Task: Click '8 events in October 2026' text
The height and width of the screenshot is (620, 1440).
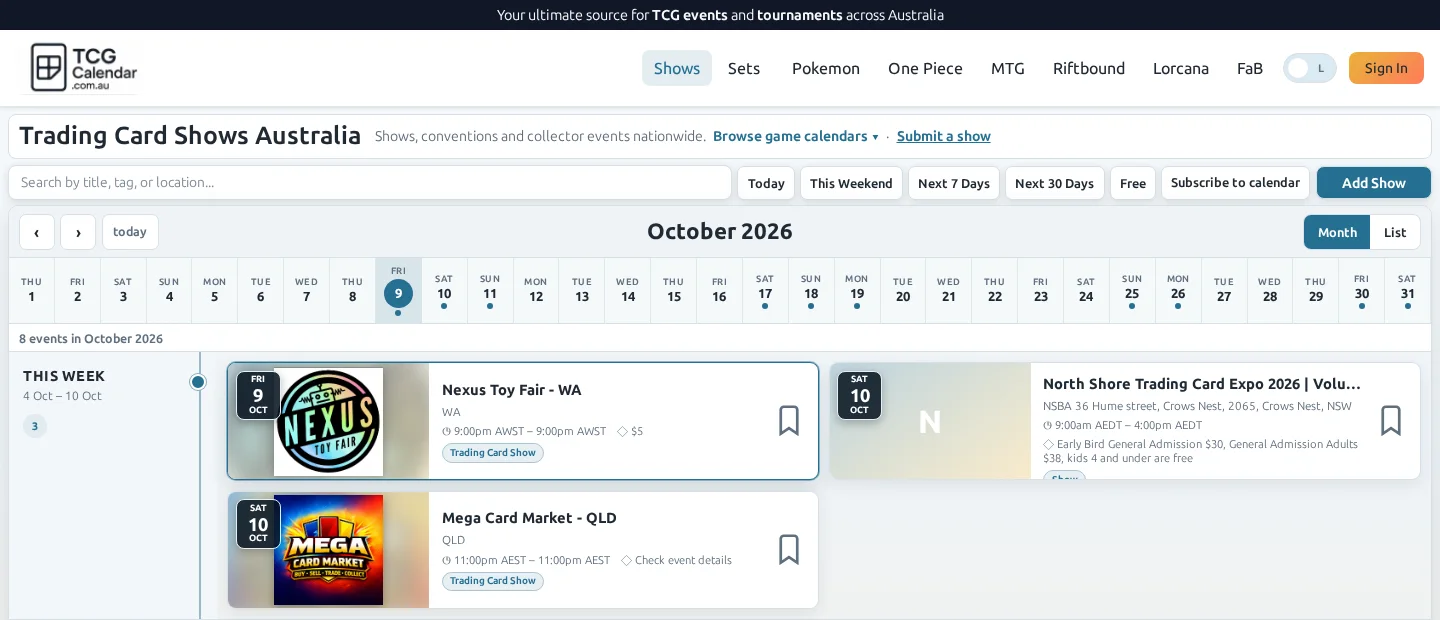Action: [x=91, y=339]
